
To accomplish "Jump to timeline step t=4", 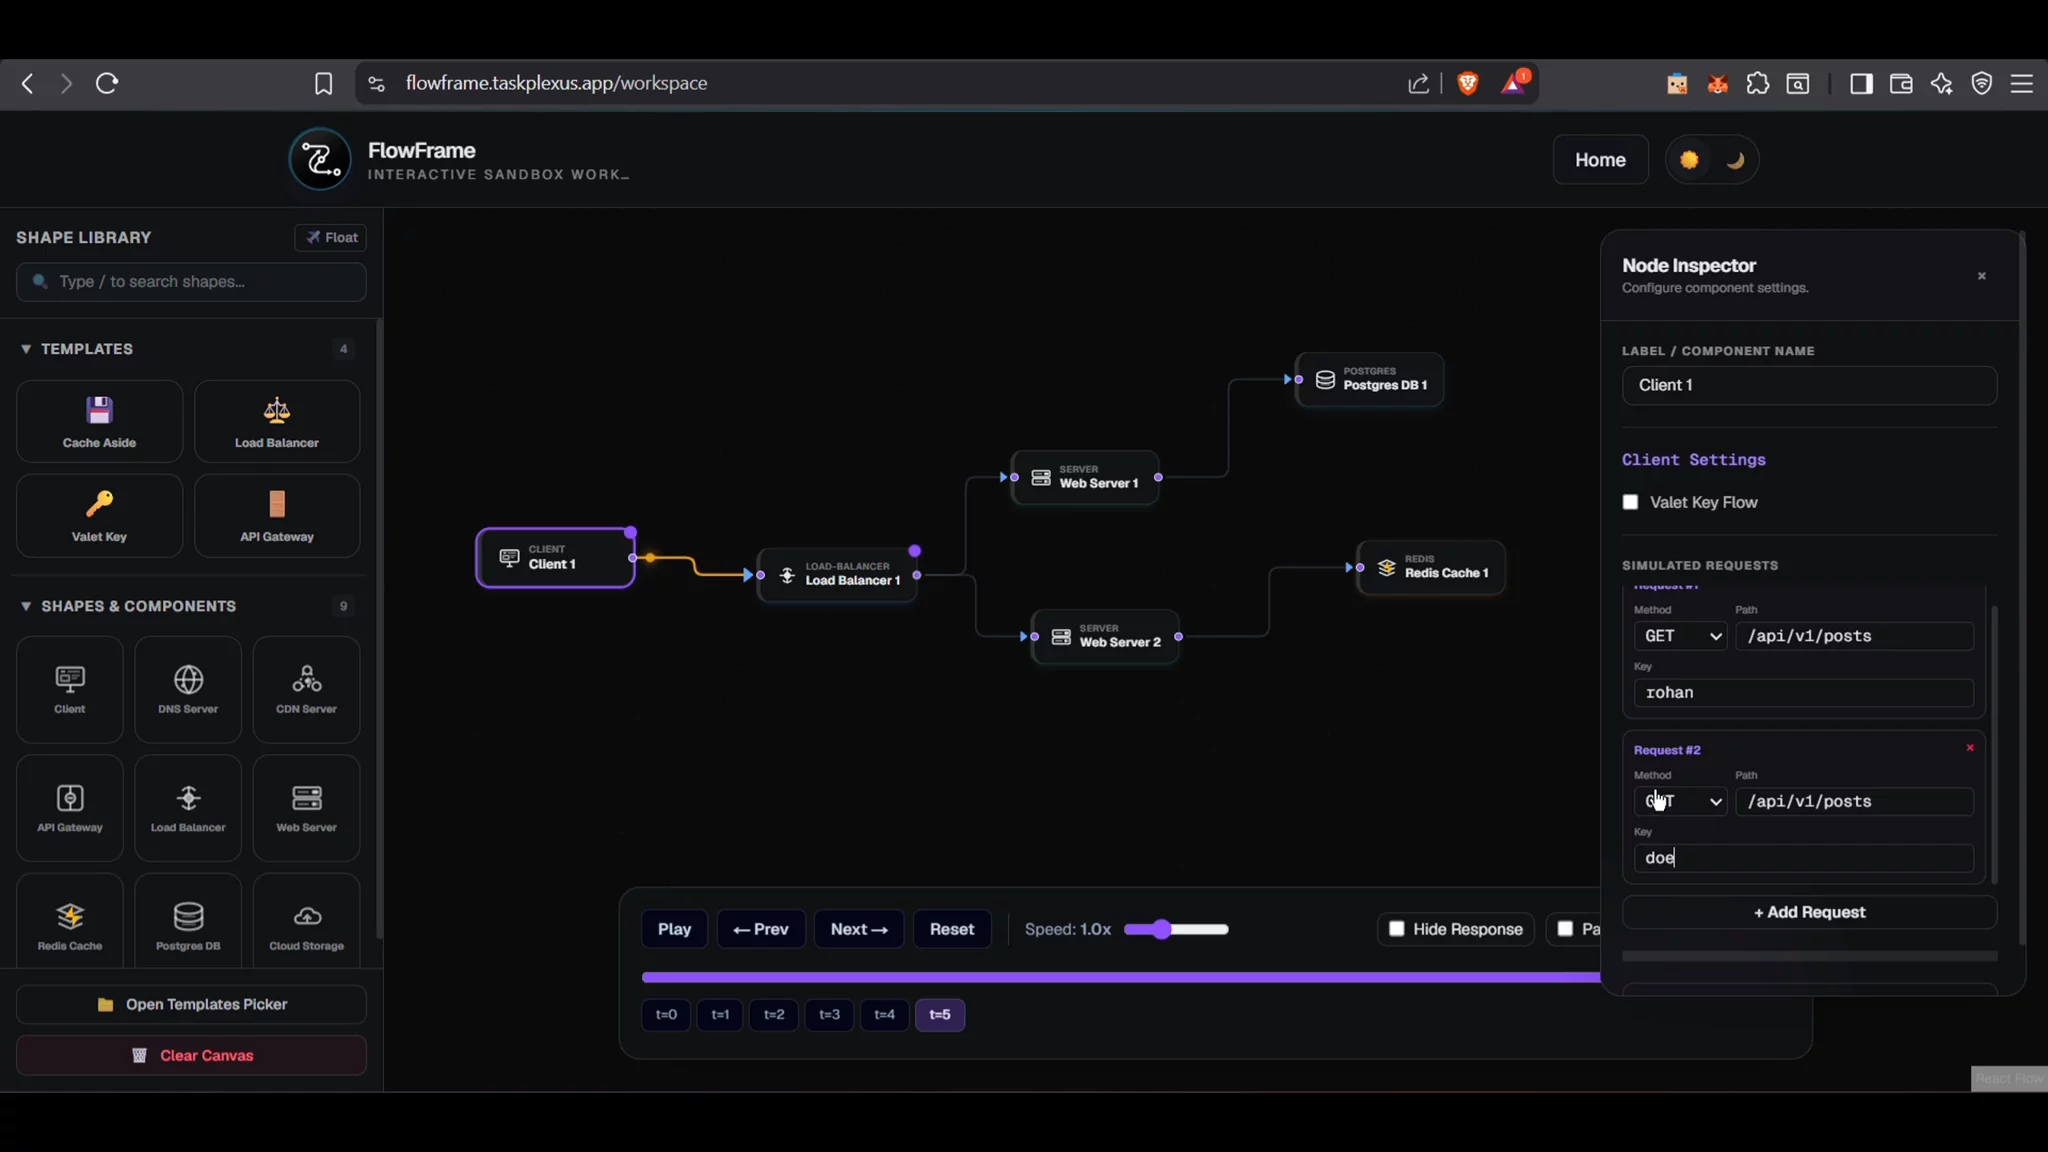I will 884,1014.
